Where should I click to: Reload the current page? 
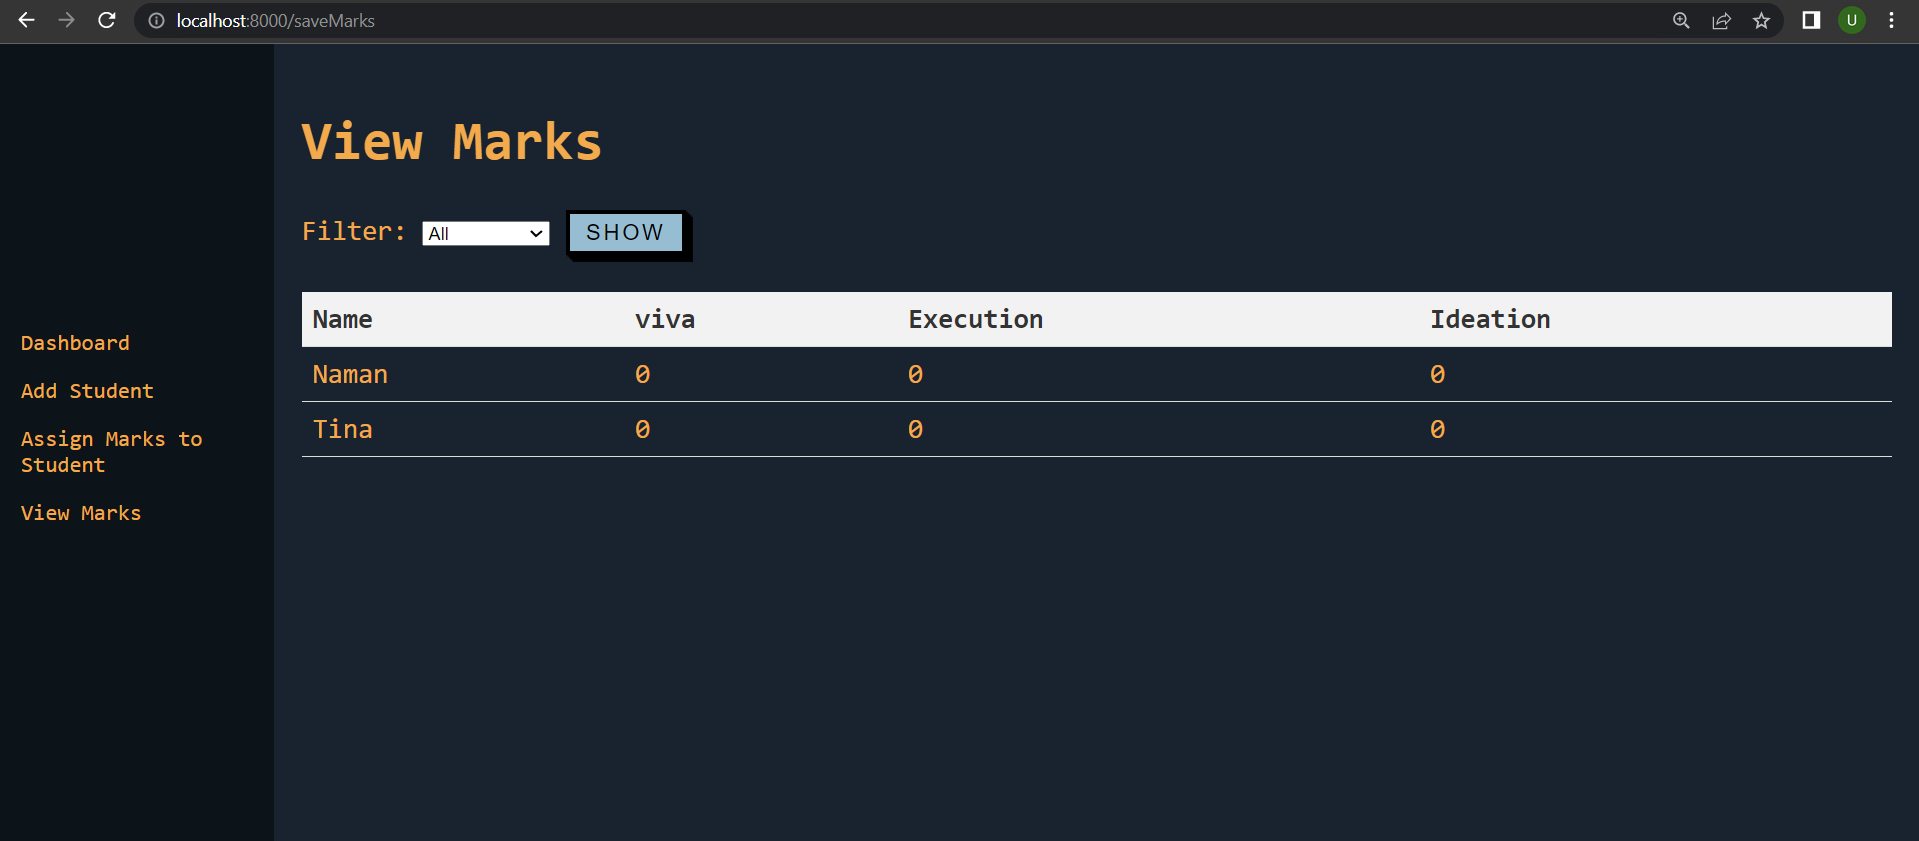click(x=107, y=20)
